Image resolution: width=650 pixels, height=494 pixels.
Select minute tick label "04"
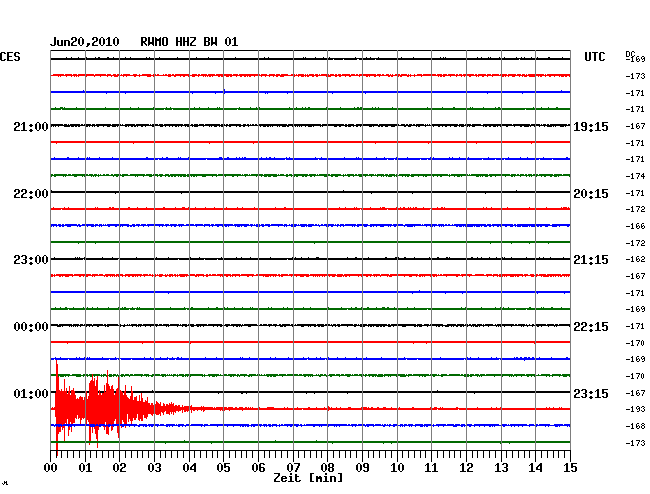pos(189,468)
